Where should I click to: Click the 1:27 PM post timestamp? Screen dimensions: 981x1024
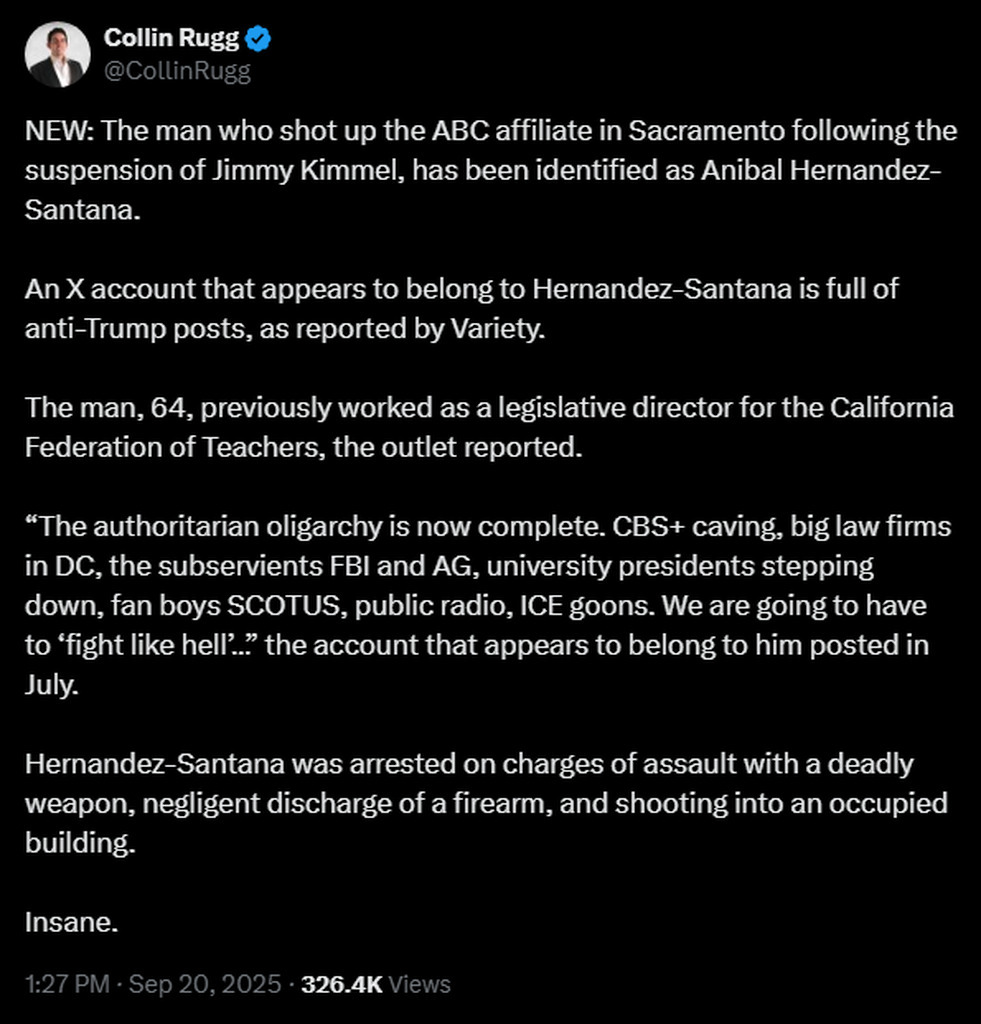[x=68, y=984]
